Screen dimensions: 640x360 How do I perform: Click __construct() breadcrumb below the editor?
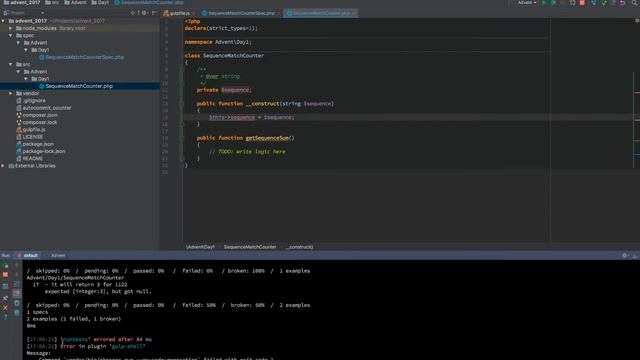299,247
